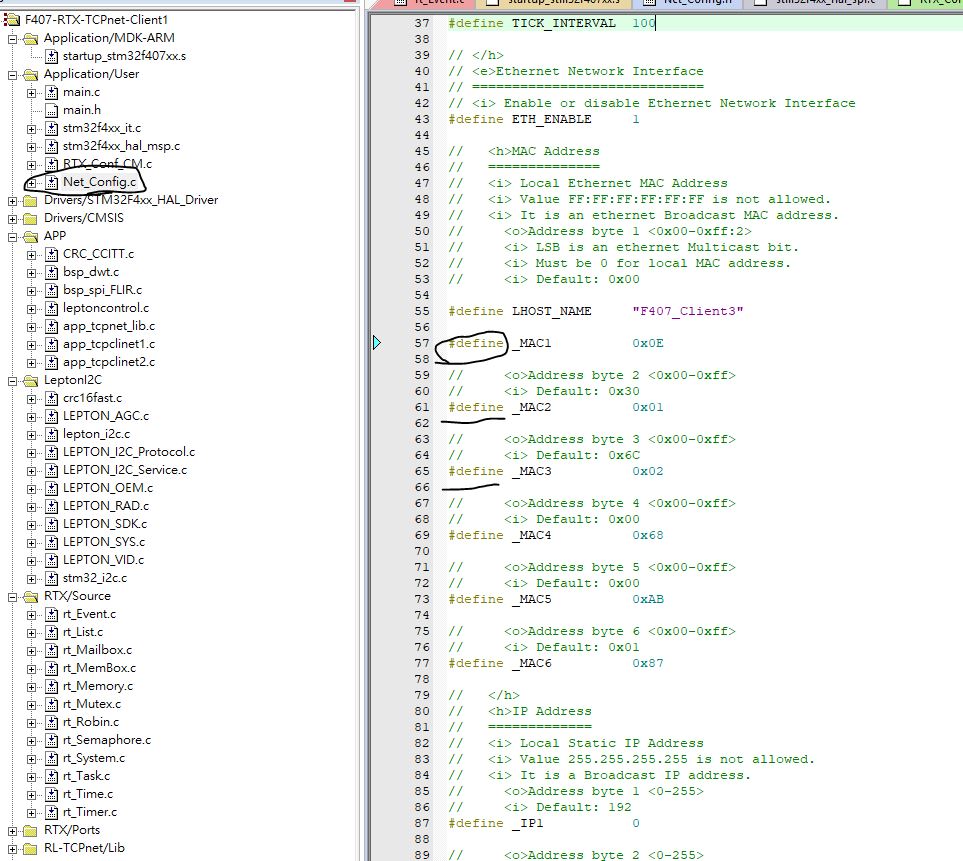The height and width of the screenshot is (861, 963).
Task: Click the crc16fast.c file icon
Action: pos(52,398)
